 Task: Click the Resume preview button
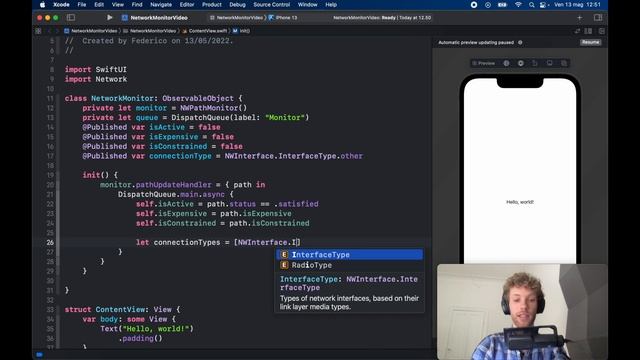[x=590, y=42]
